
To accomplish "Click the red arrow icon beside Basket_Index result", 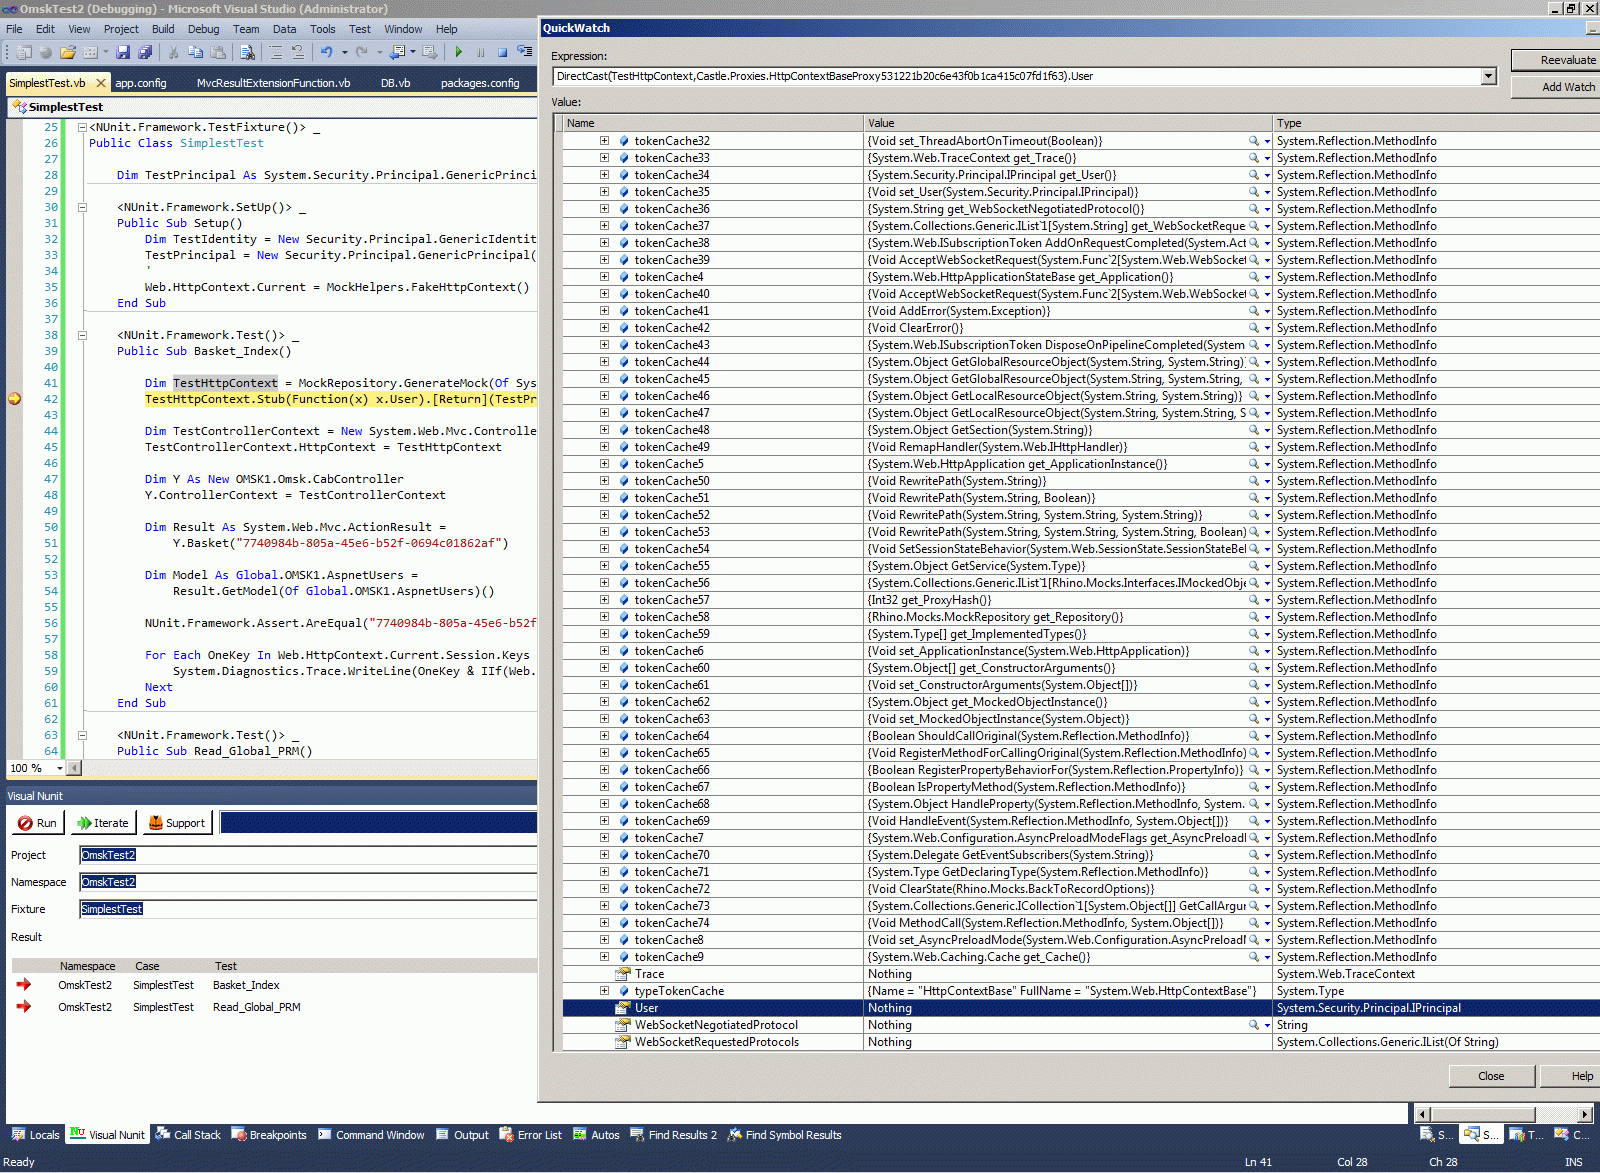I will click(x=24, y=985).
